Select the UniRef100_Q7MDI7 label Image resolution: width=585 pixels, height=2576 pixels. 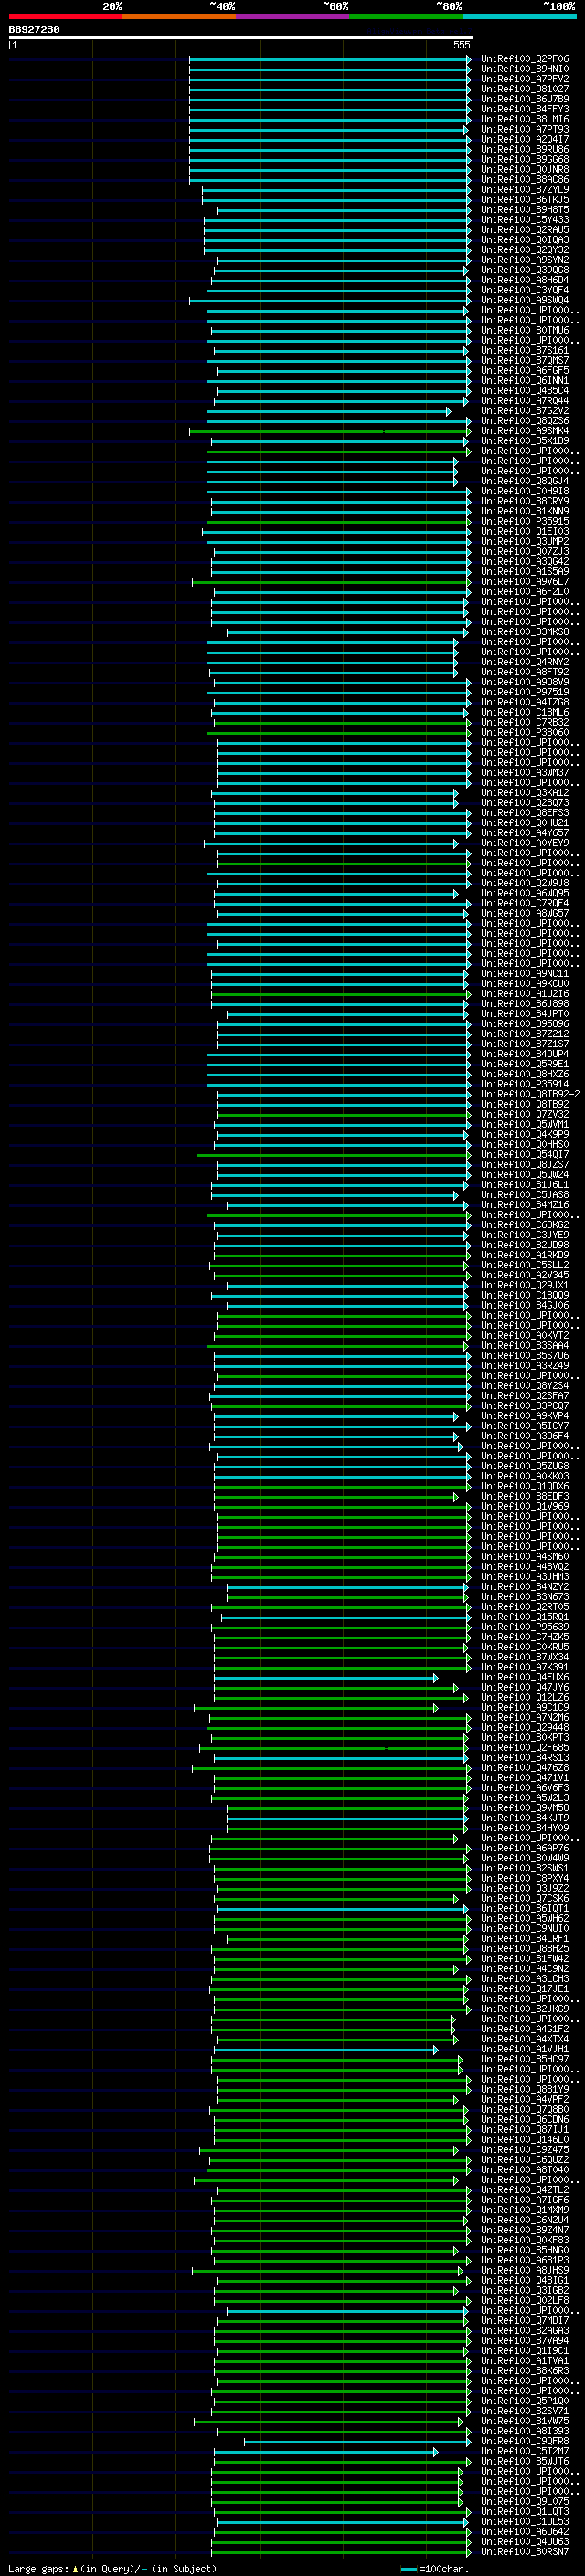click(x=524, y=2320)
